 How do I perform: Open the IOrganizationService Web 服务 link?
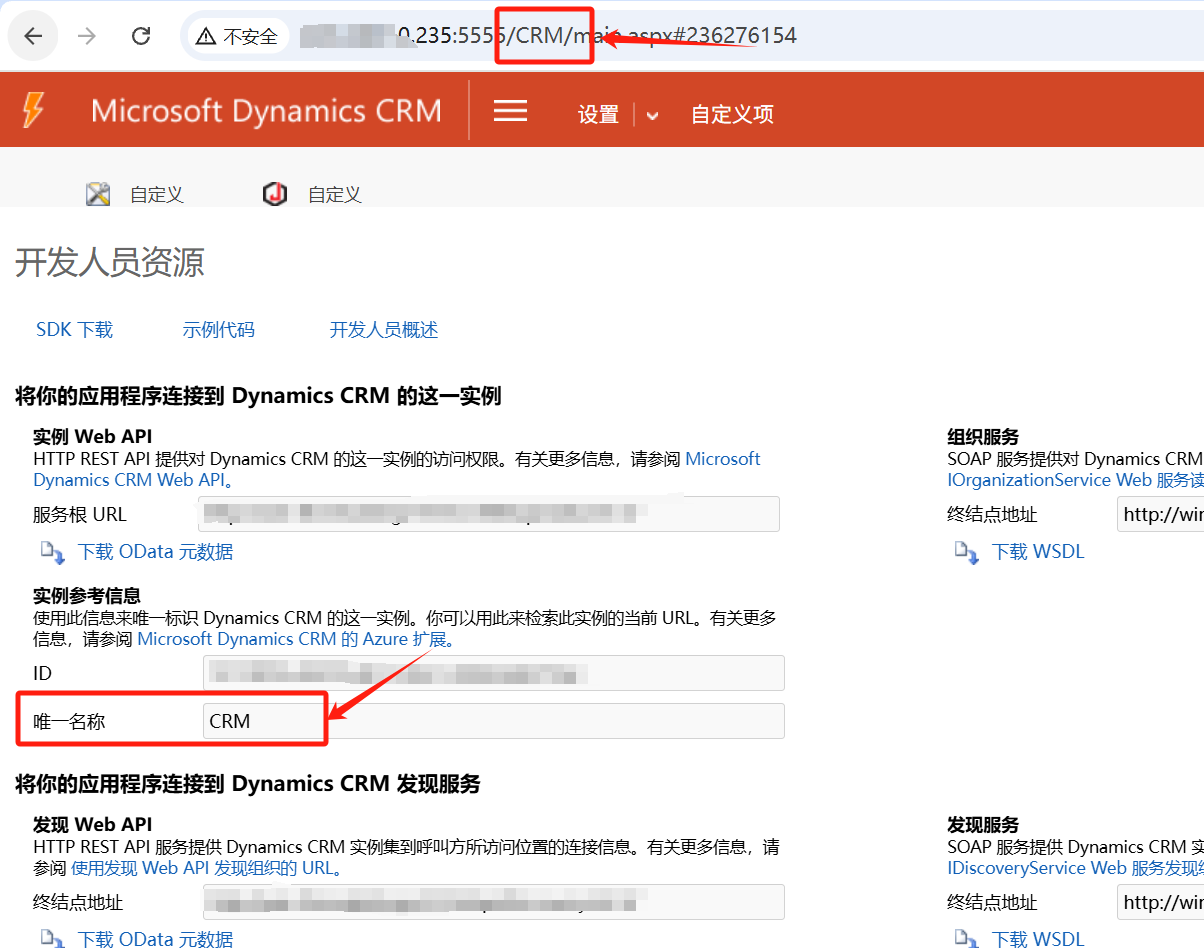1075,479
